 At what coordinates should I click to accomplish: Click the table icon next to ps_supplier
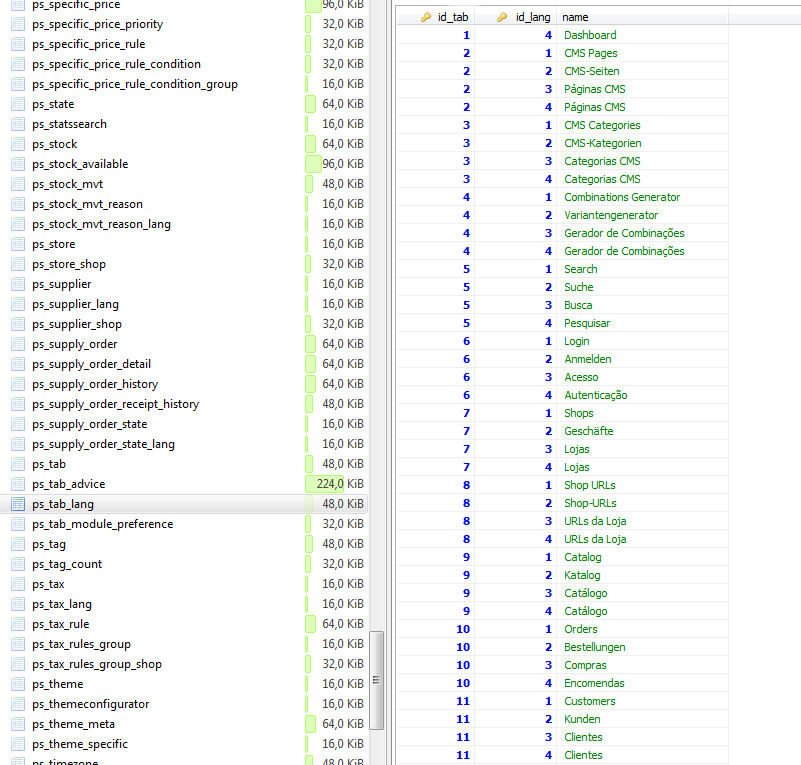coord(18,284)
